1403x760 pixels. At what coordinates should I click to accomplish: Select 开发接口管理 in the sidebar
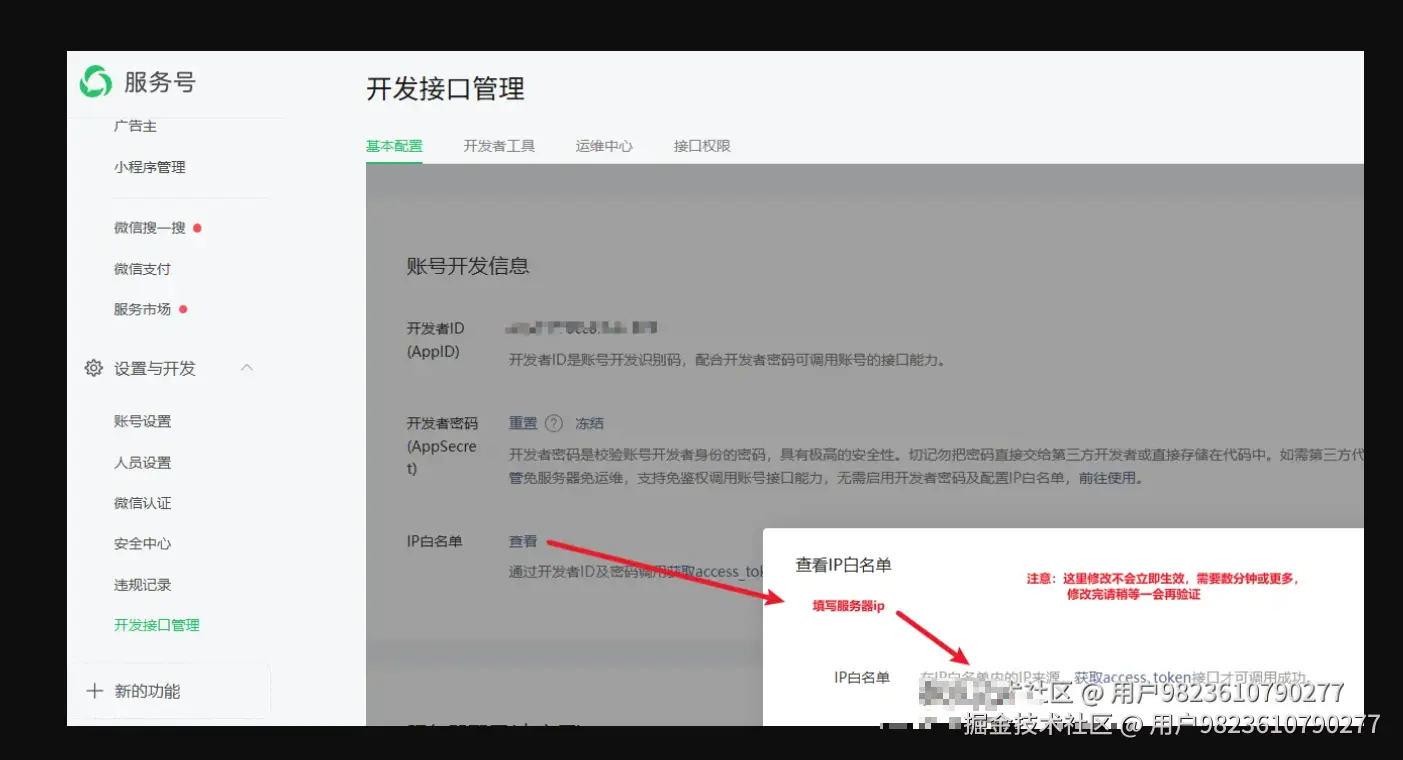click(x=157, y=625)
